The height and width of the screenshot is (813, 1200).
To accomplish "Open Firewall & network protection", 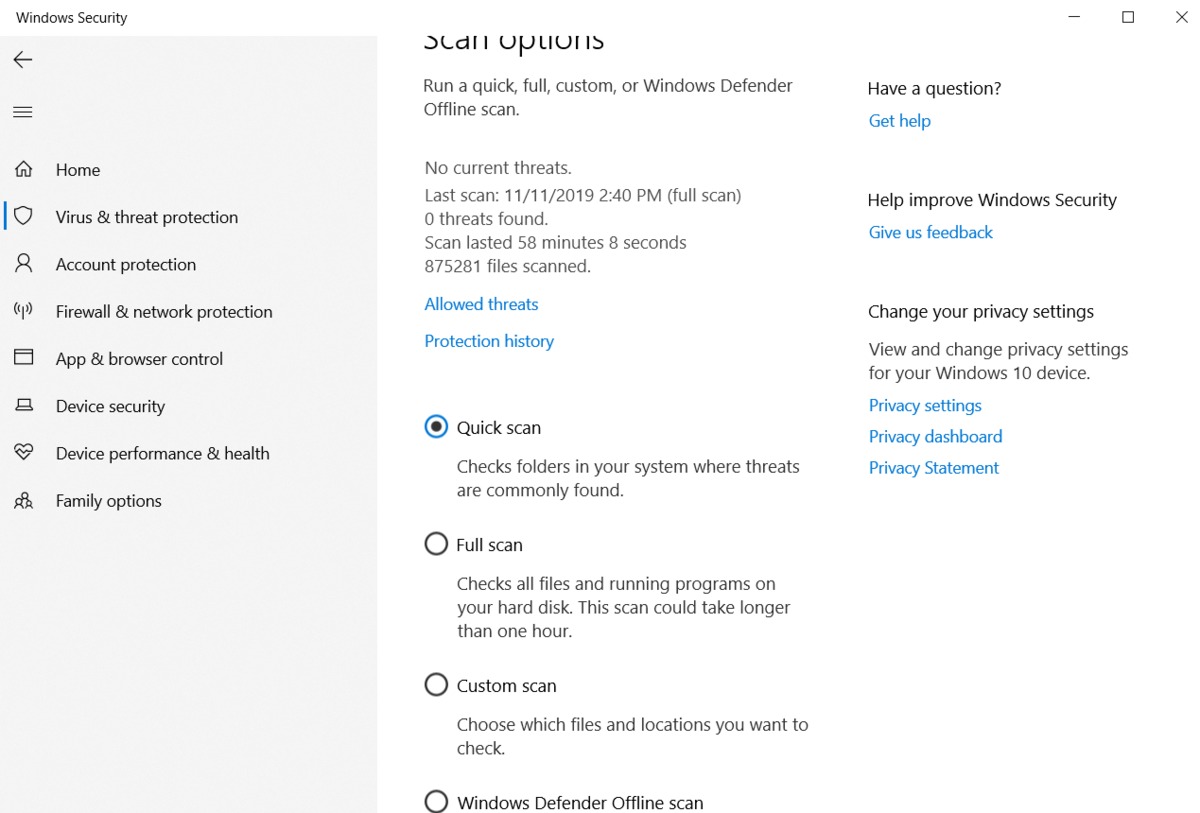I will coord(164,311).
